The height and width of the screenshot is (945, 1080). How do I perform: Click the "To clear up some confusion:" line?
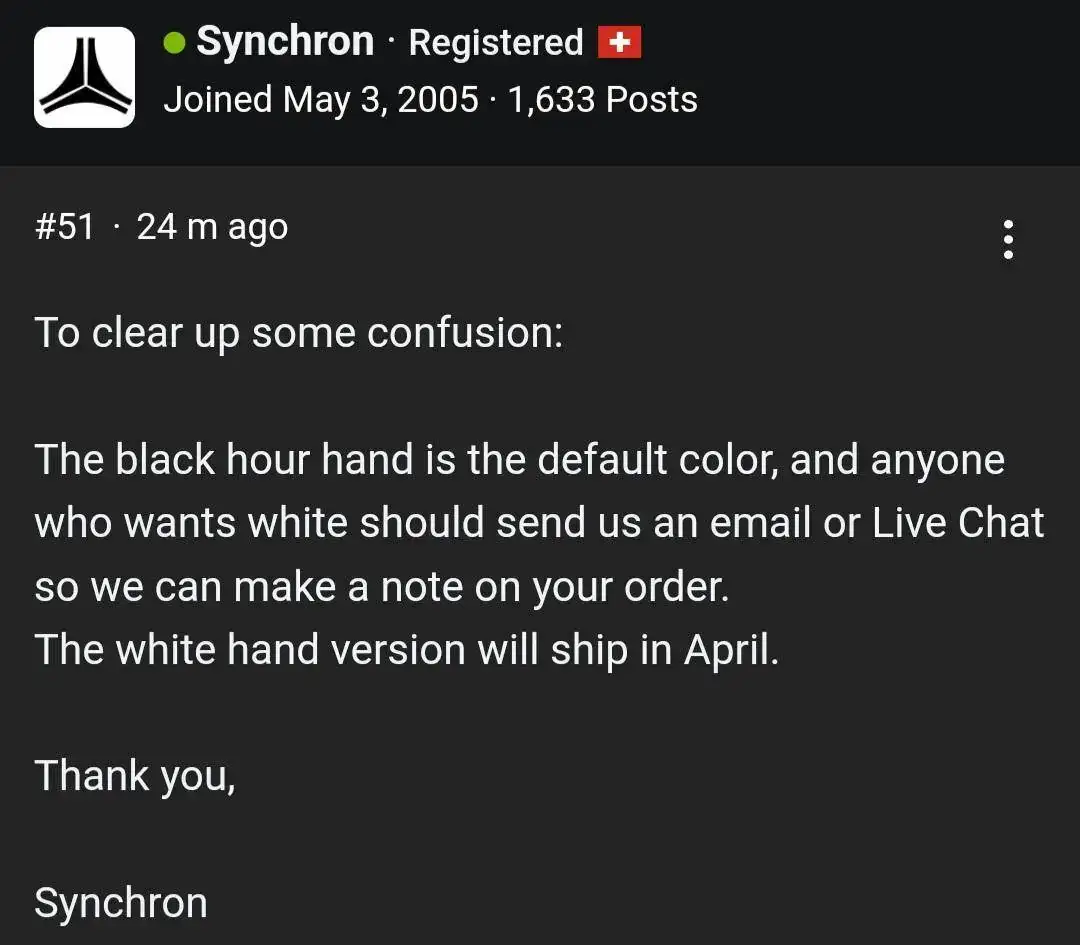tap(299, 333)
